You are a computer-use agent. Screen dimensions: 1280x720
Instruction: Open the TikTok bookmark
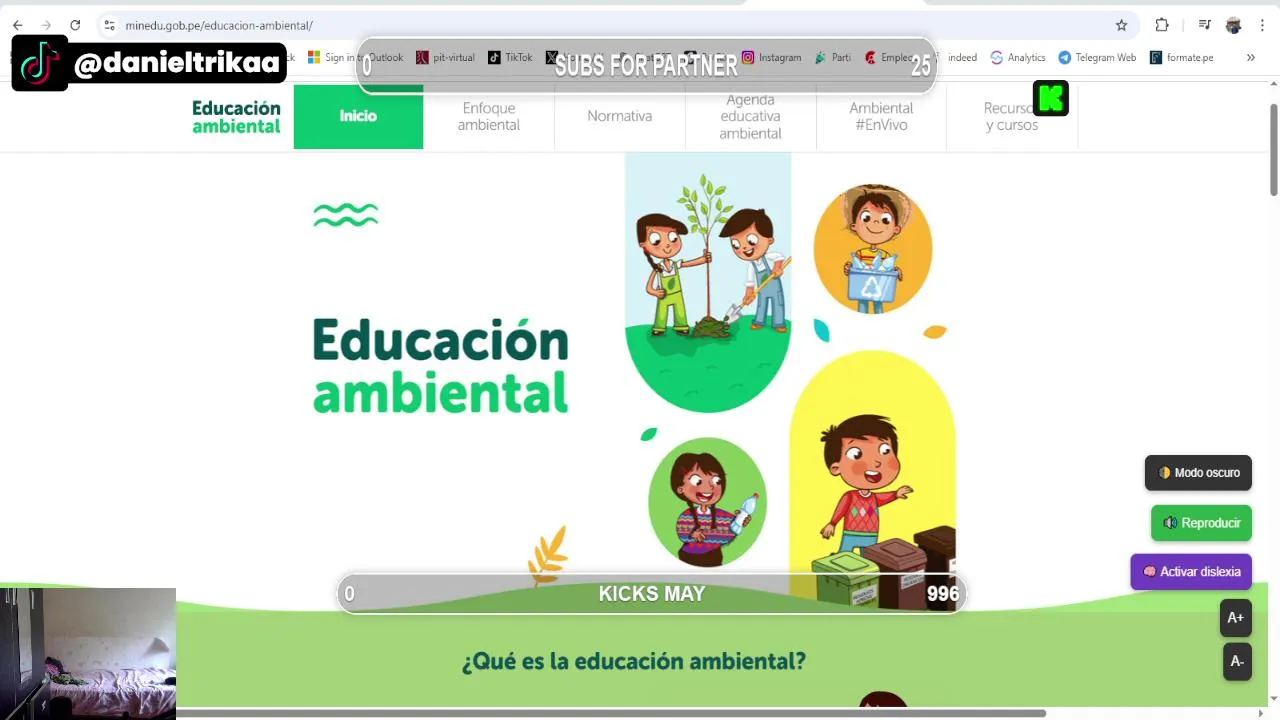coord(510,58)
